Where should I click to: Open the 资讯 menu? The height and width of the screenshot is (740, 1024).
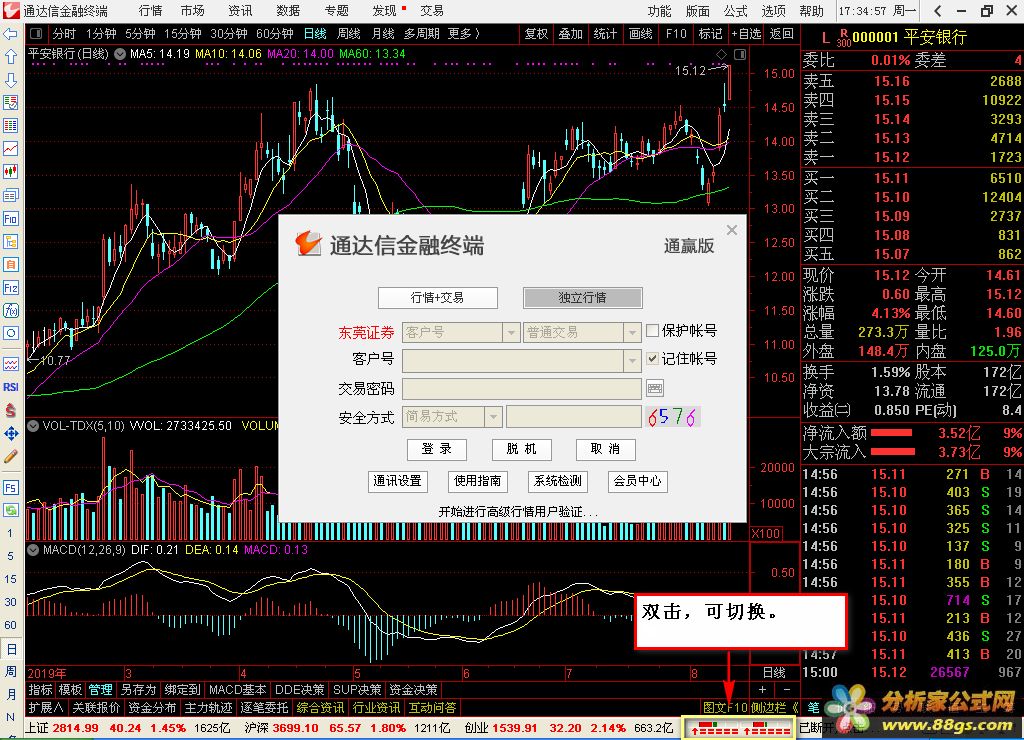tap(240, 10)
